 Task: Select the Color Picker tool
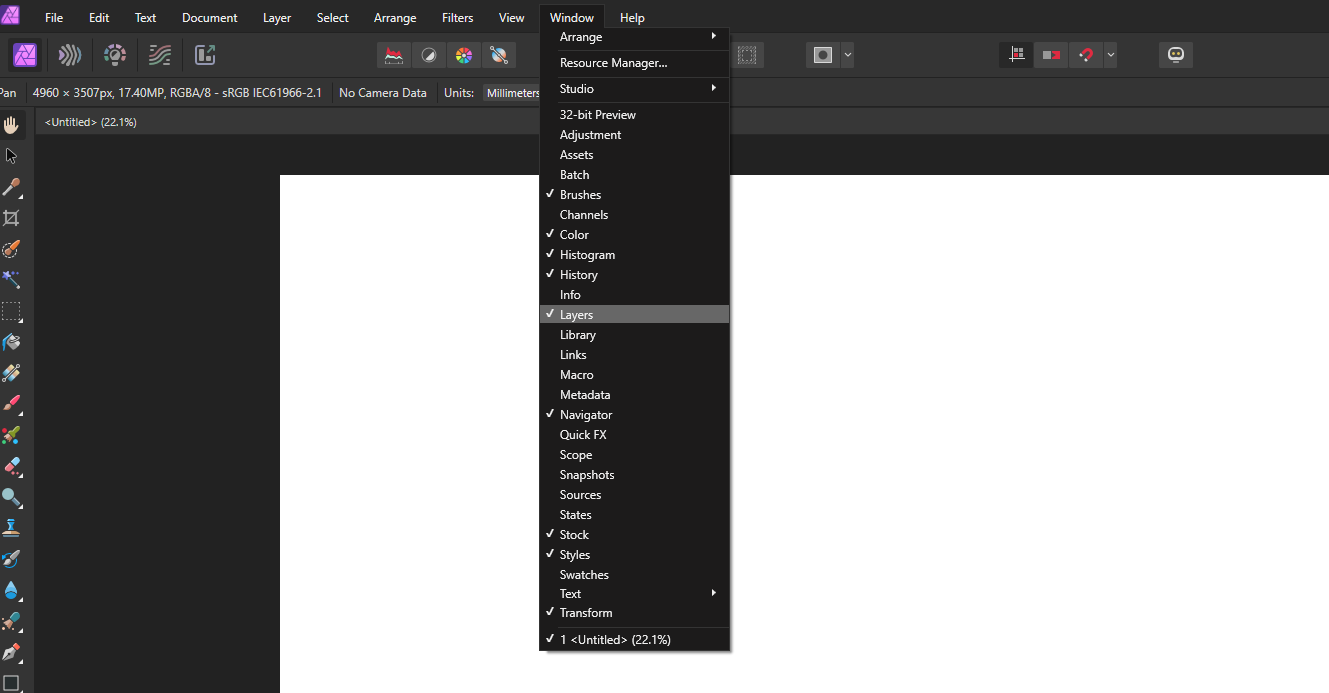click(x=12, y=186)
